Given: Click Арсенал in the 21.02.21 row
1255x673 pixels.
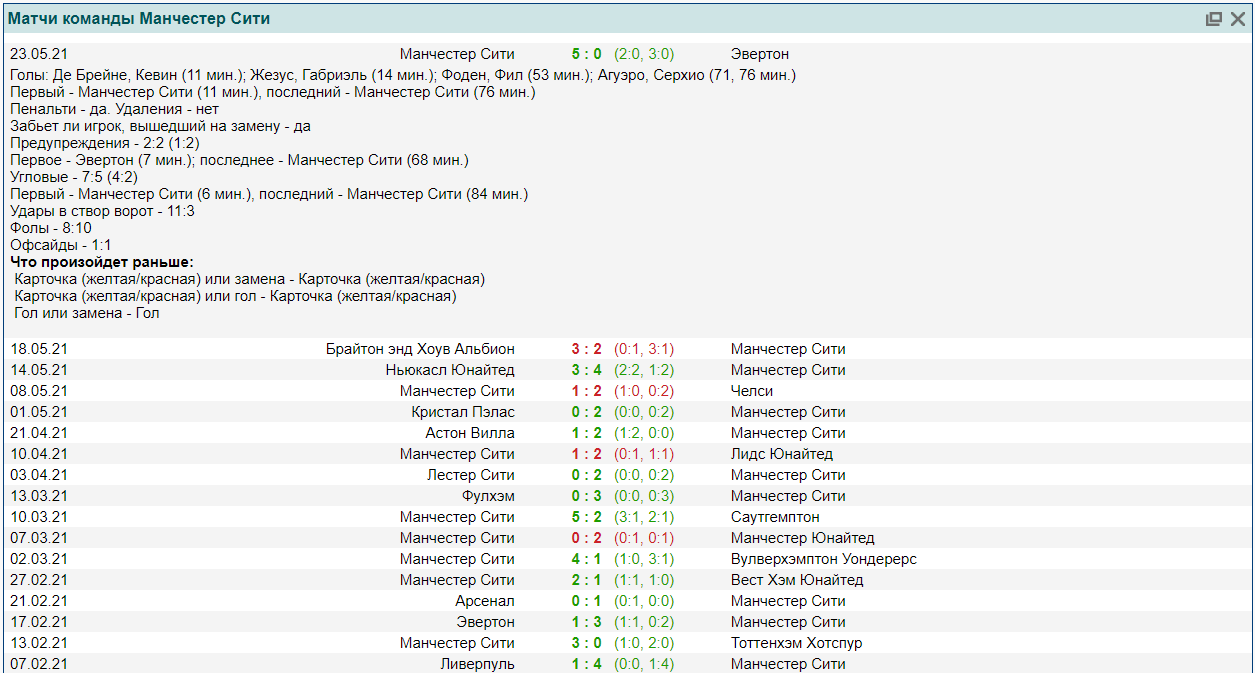Looking at the screenshot, I should pyautogui.click(x=485, y=601).
